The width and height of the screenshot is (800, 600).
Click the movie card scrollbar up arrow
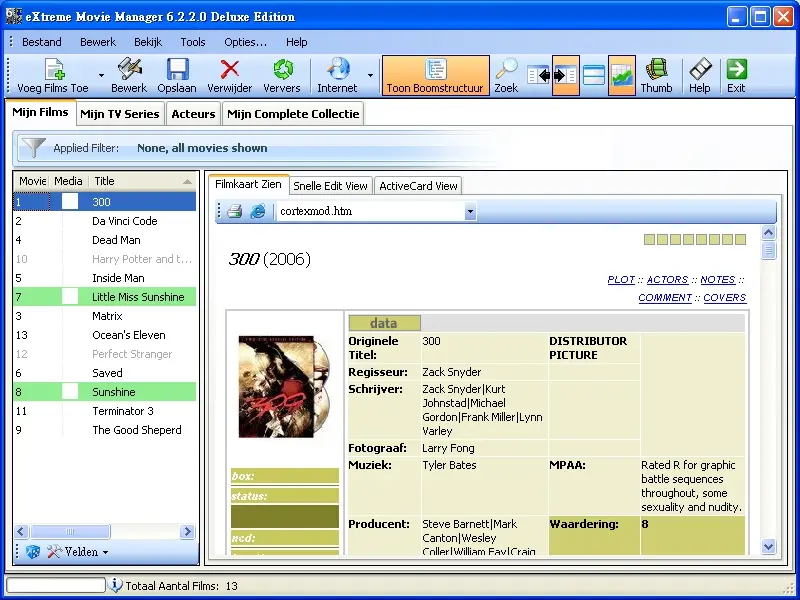768,233
